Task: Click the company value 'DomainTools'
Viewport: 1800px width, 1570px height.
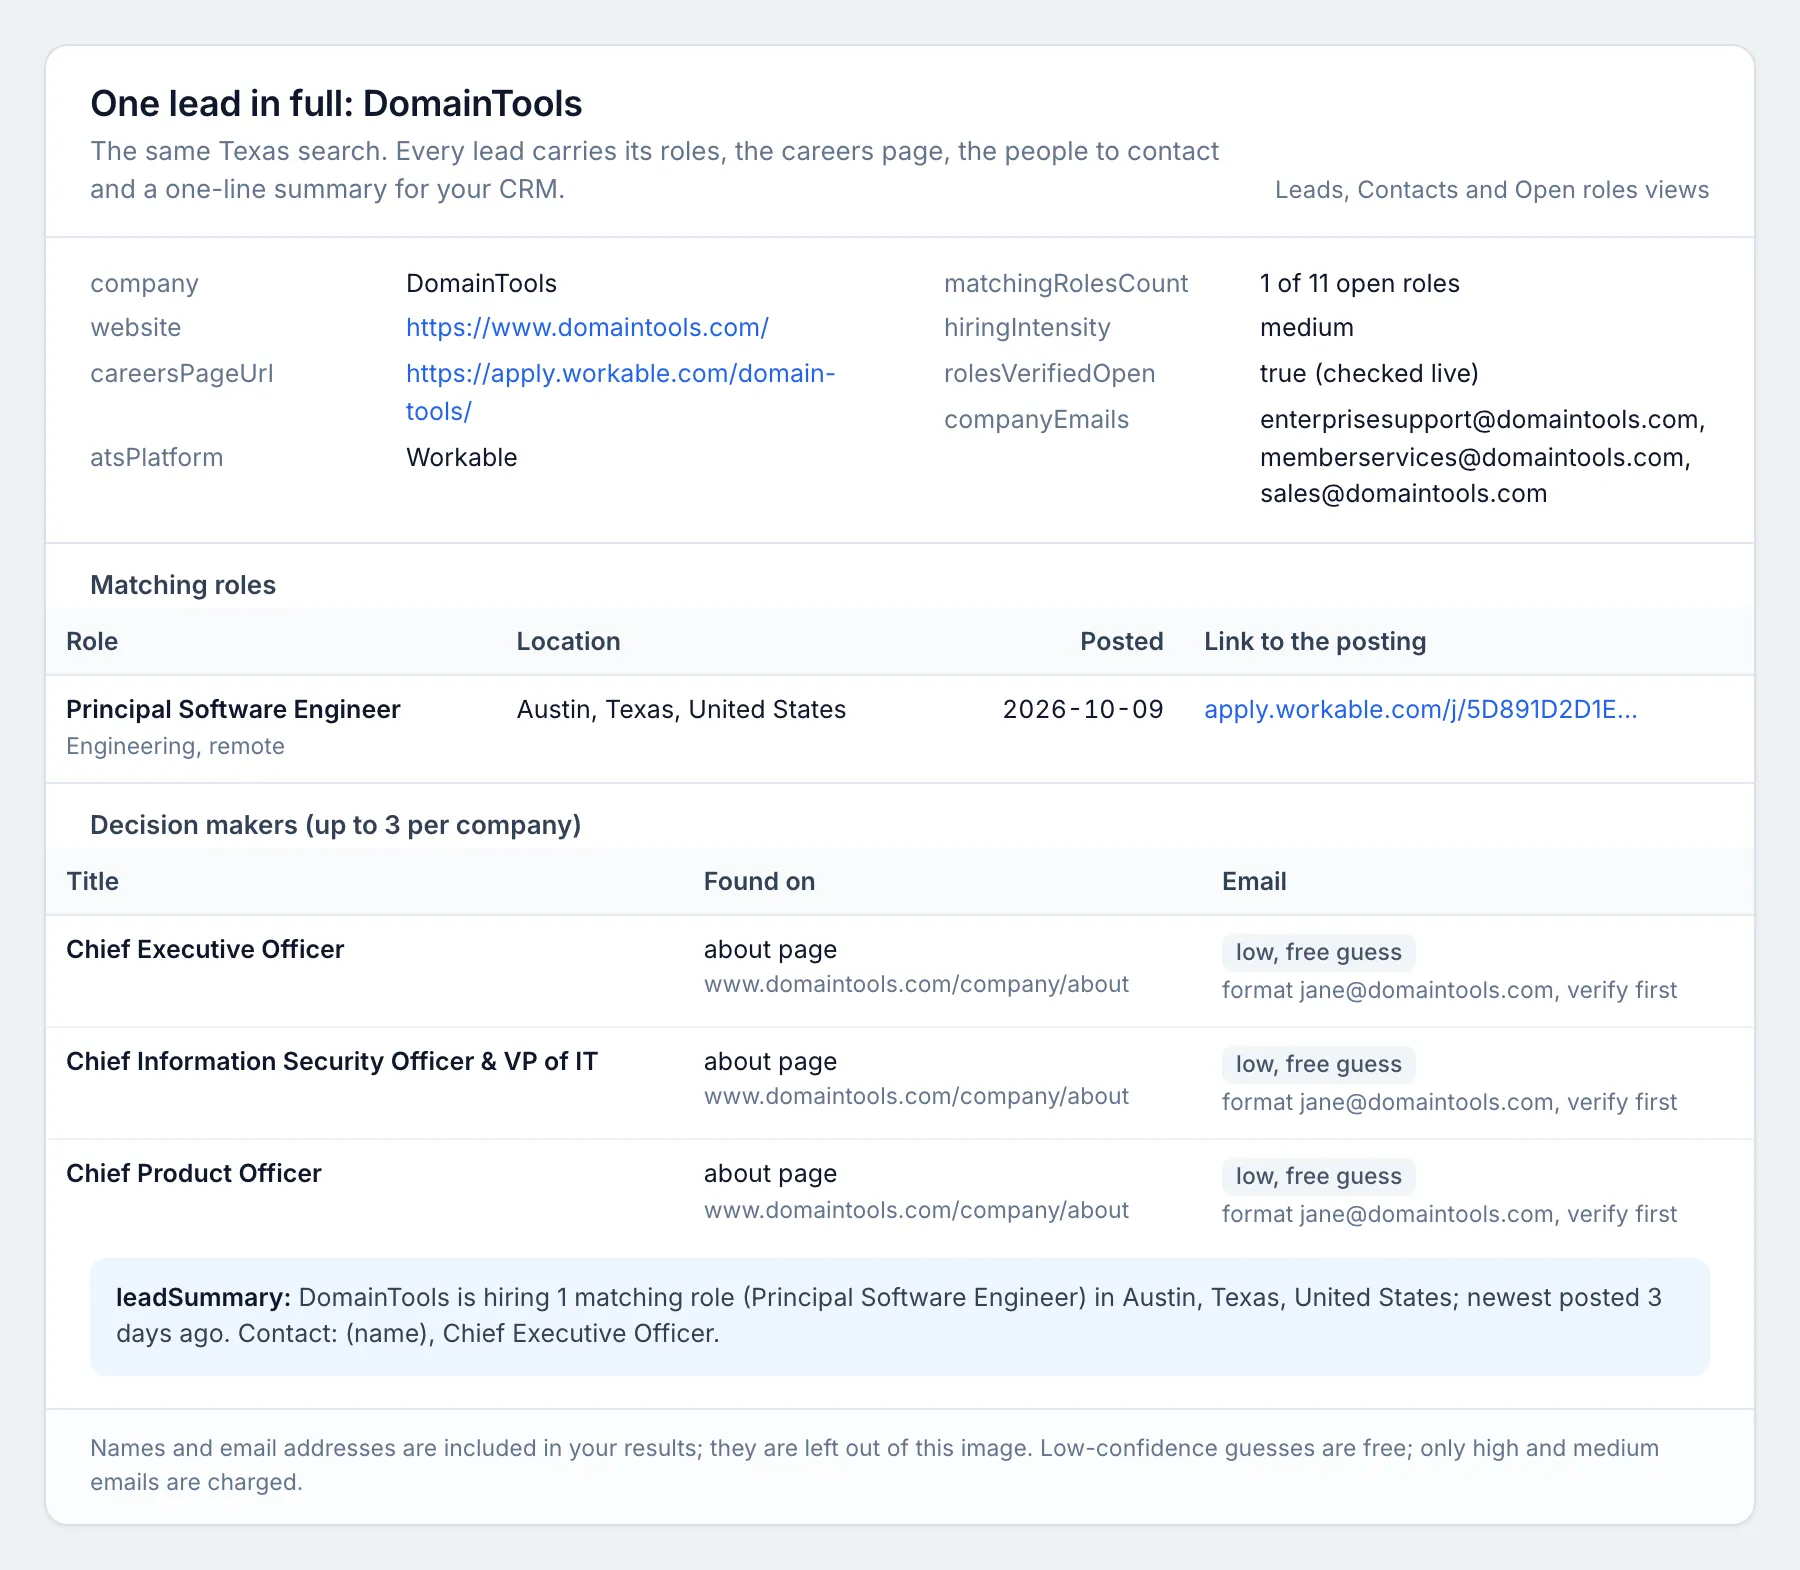Action: 481,284
